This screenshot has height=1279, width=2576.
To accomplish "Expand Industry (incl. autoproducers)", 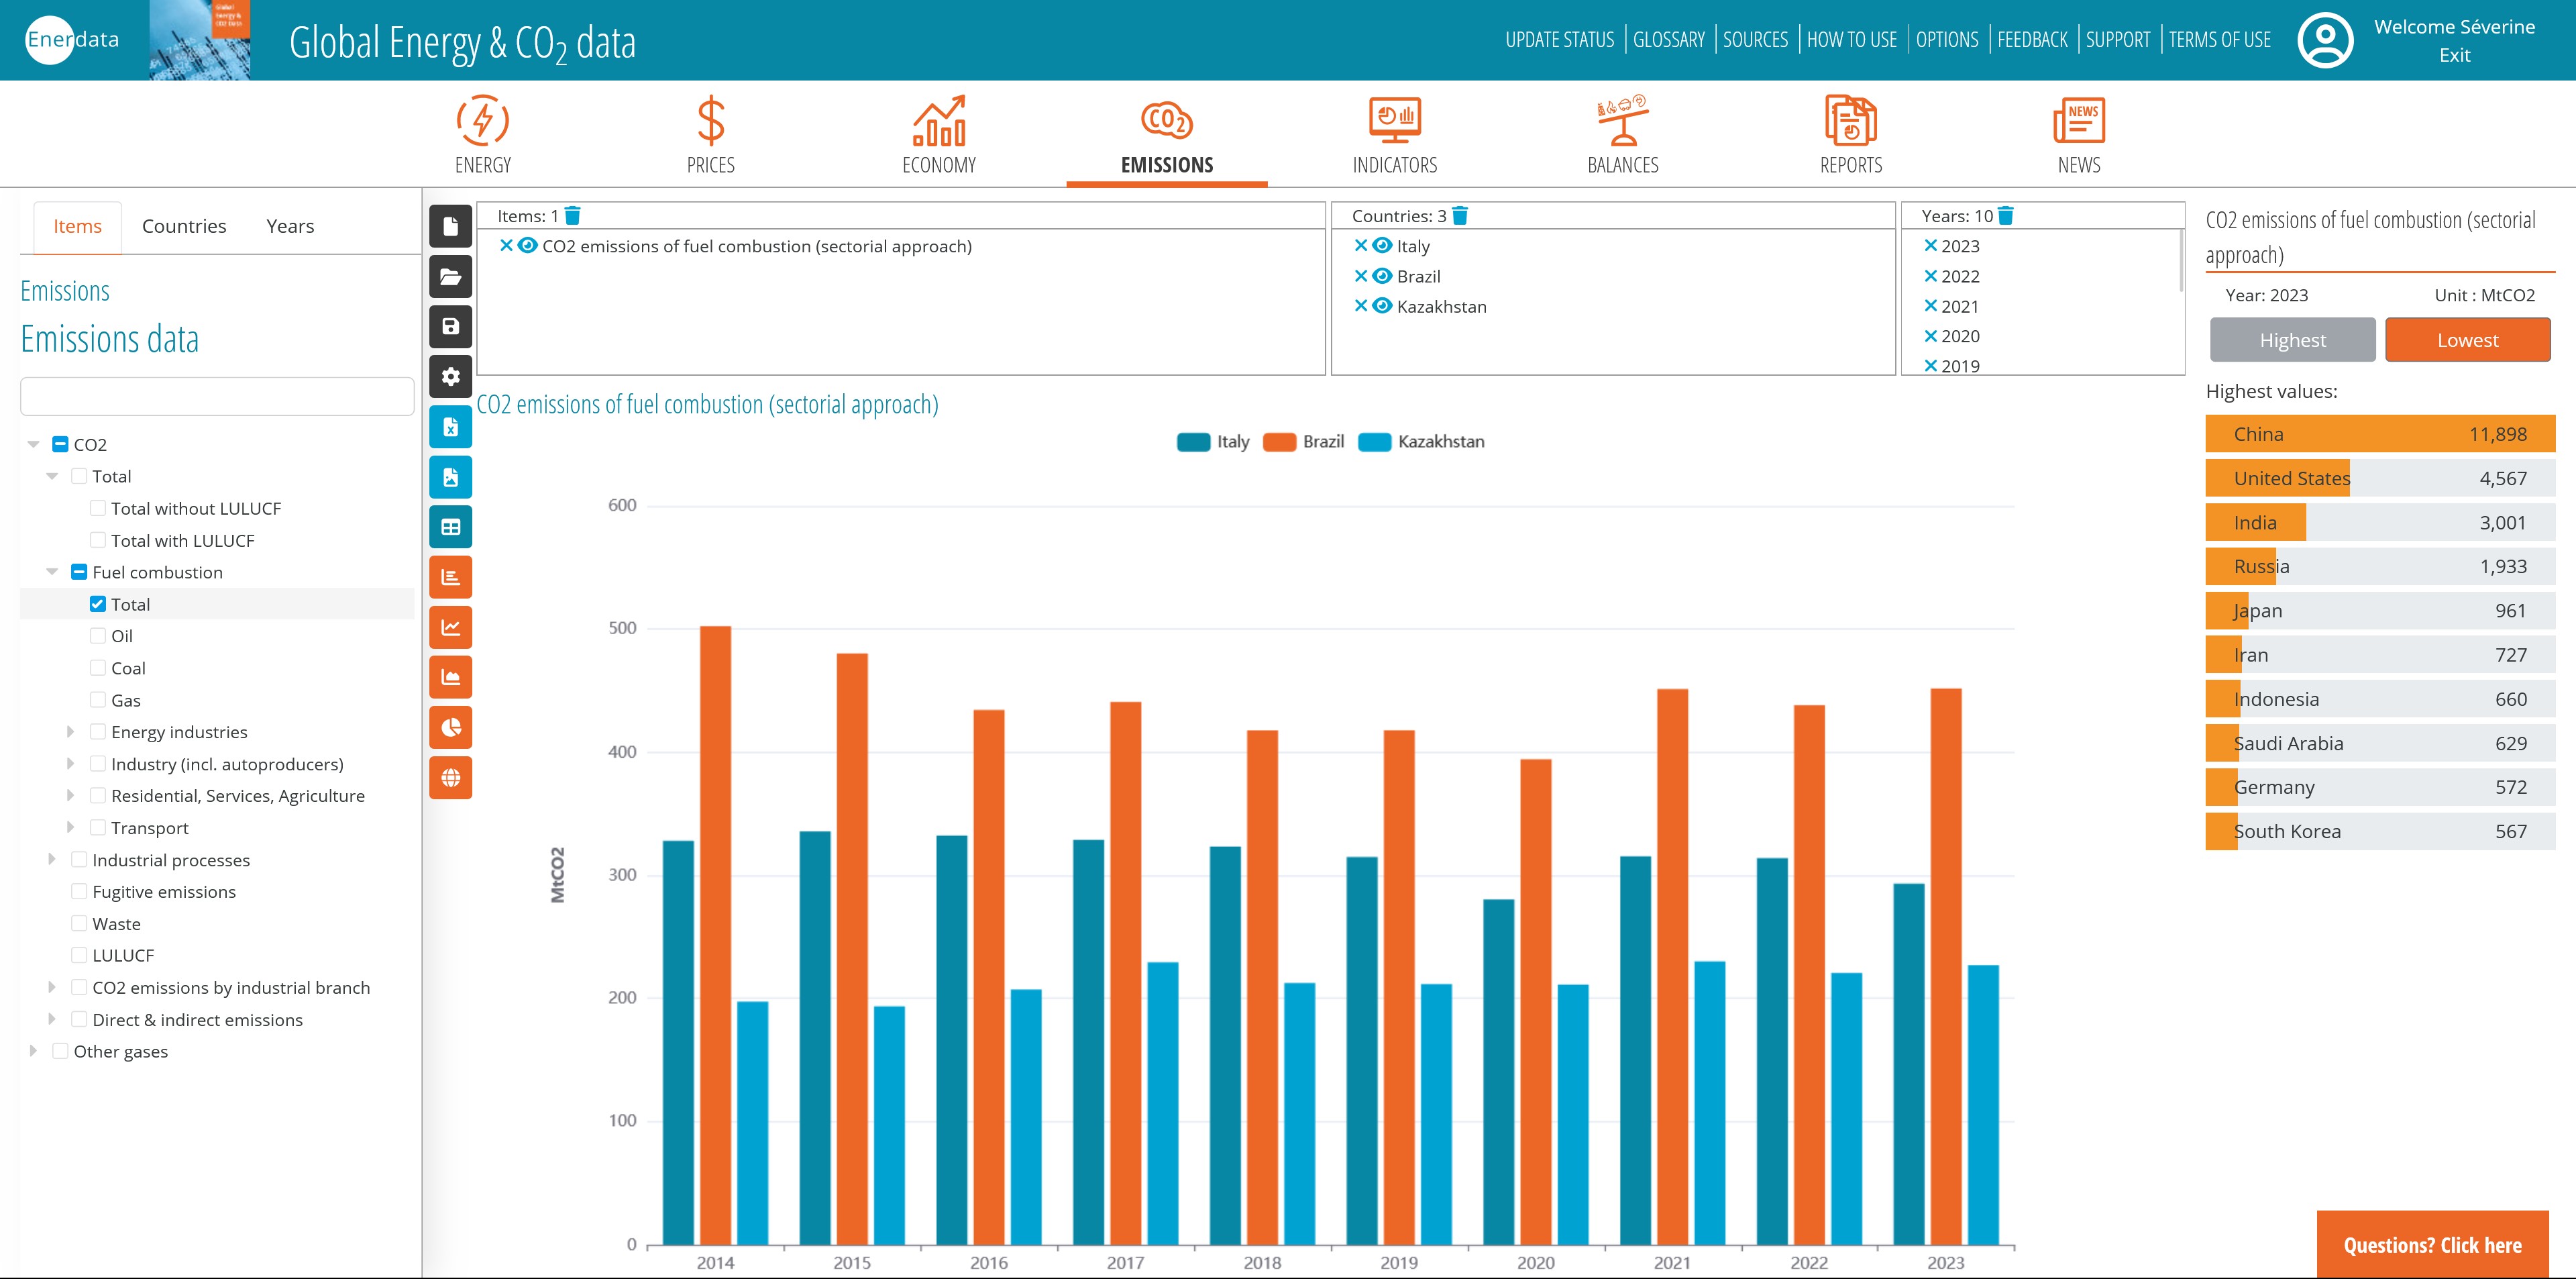I will click(x=70, y=764).
